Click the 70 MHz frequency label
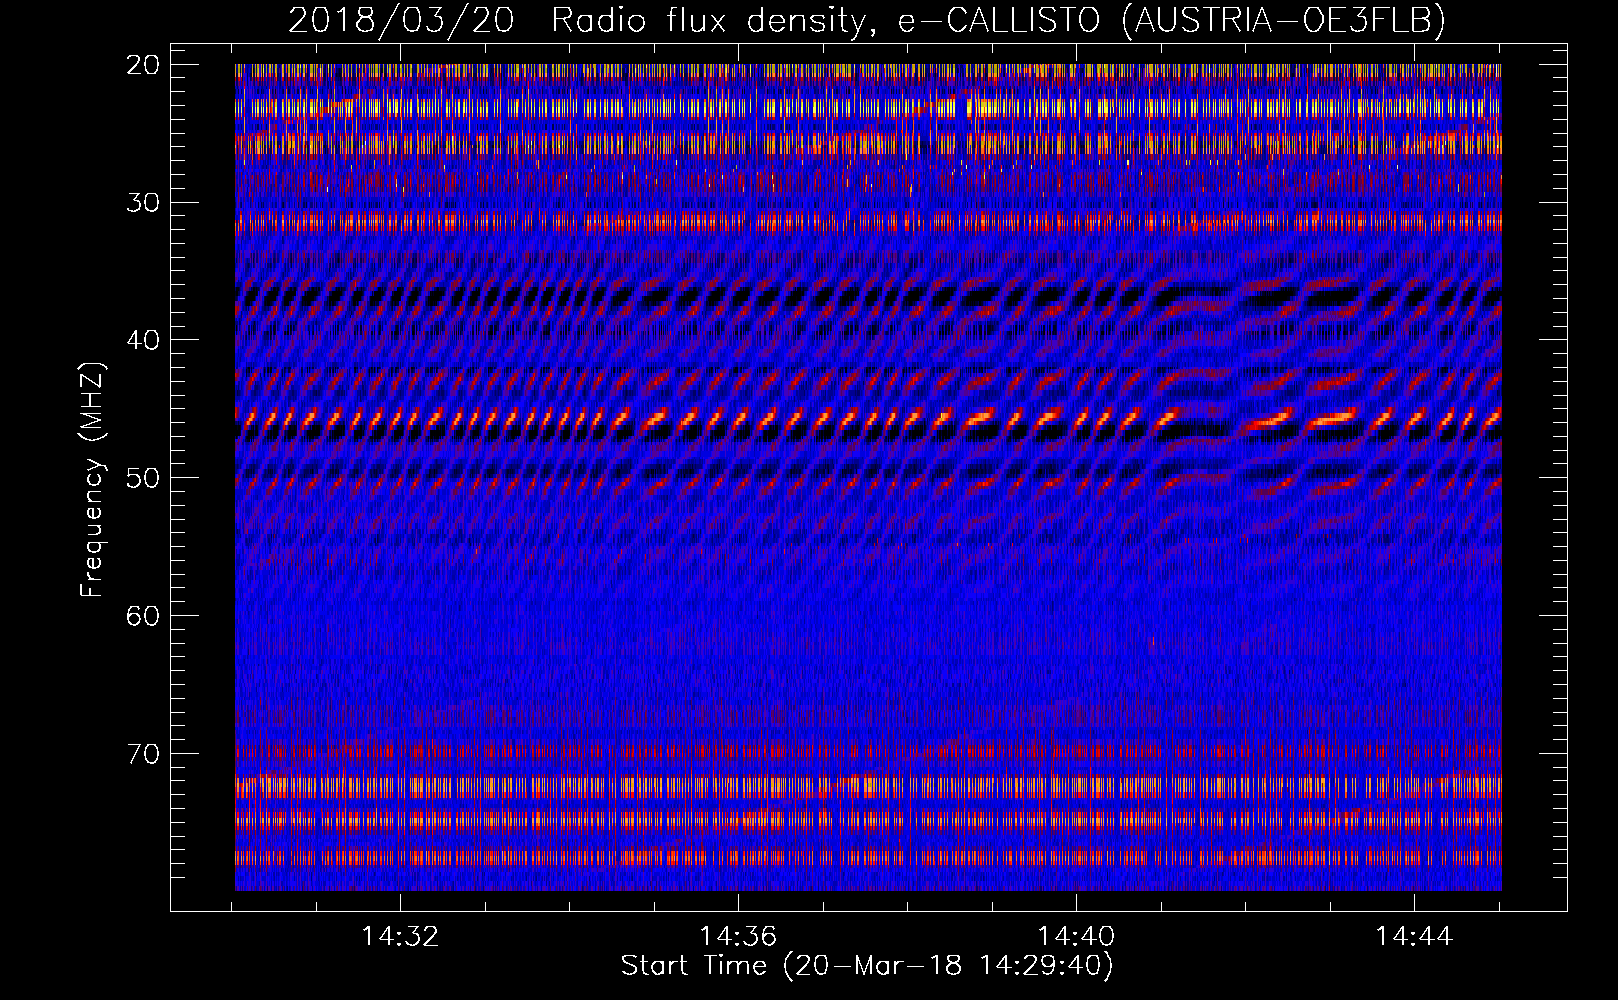The image size is (1618, 1000). pos(143,754)
